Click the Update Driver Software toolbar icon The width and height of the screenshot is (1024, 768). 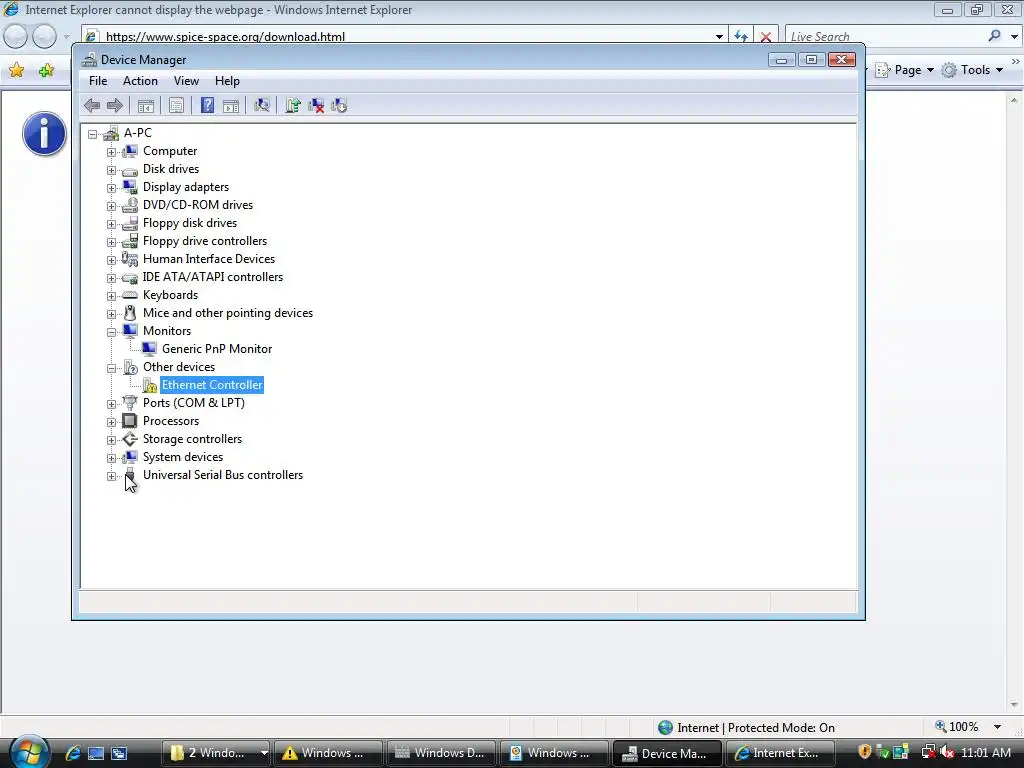point(293,105)
